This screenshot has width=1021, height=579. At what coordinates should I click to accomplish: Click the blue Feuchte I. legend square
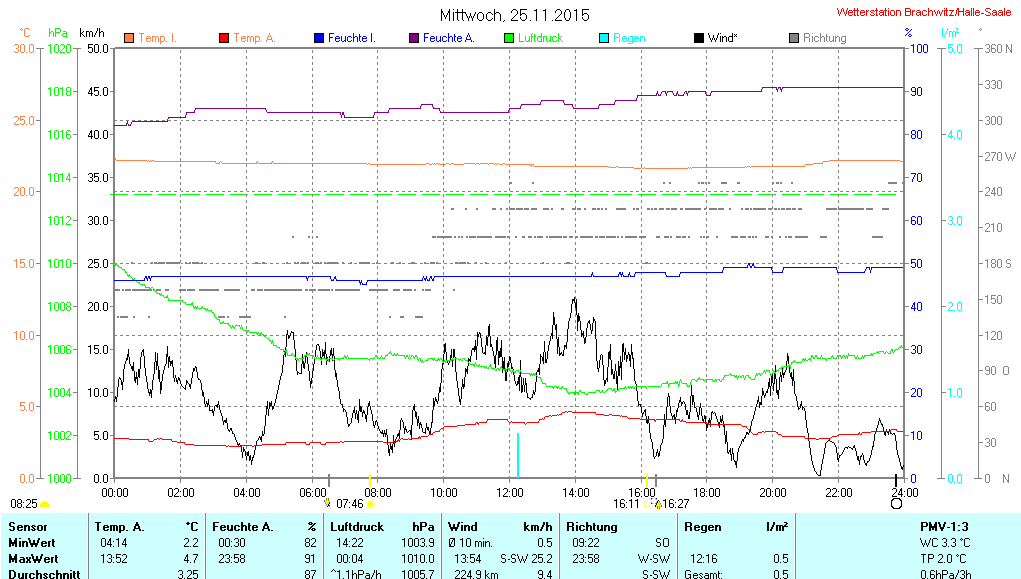[x=319, y=38]
